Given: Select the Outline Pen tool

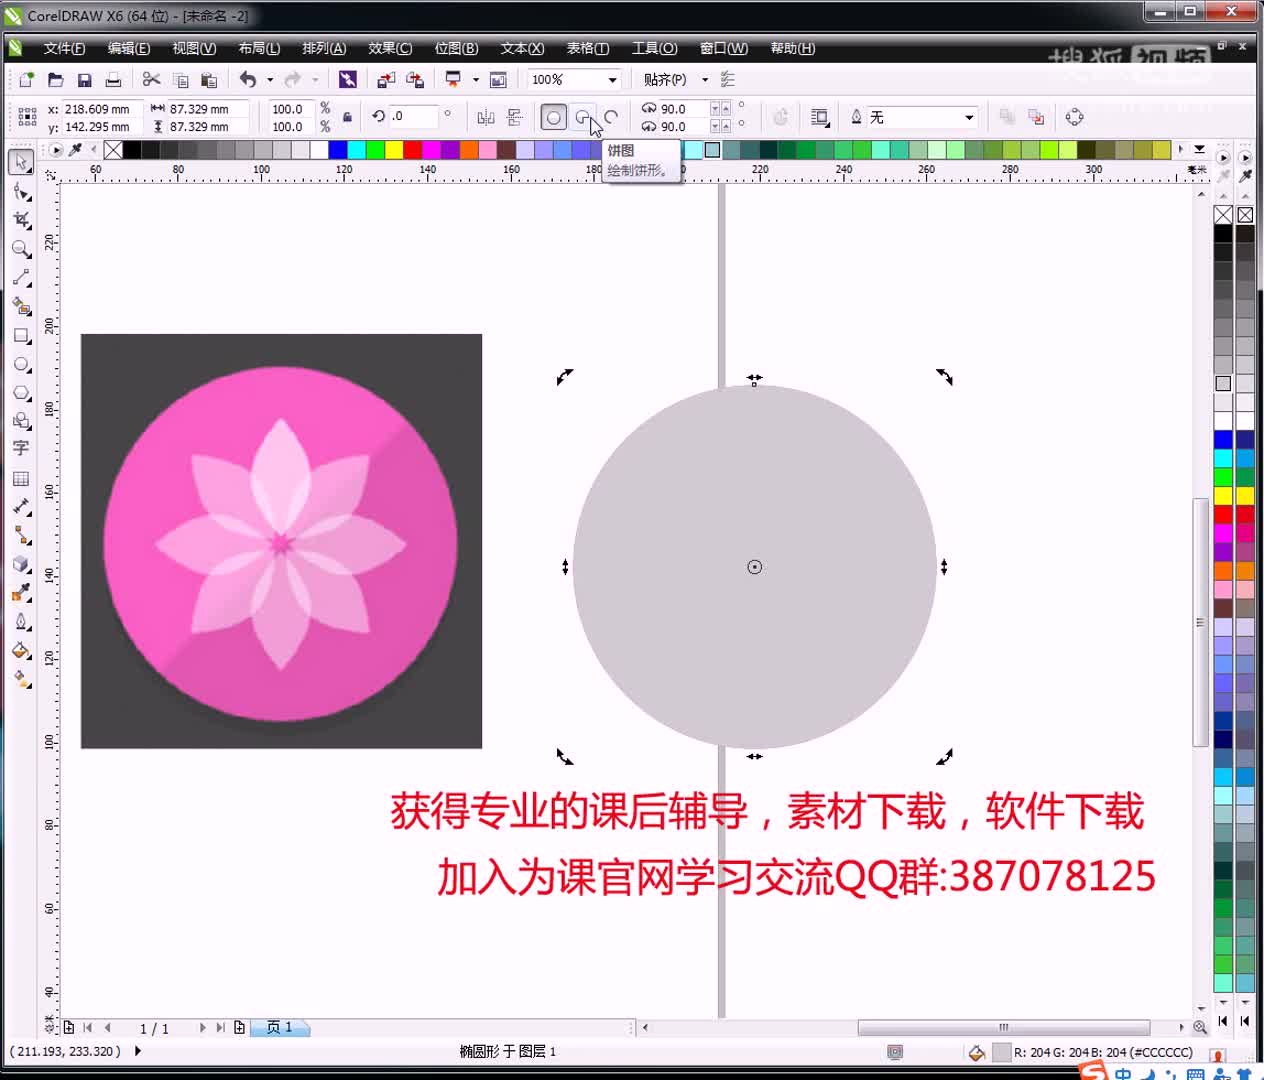Looking at the screenshot, I should (21, 622).
